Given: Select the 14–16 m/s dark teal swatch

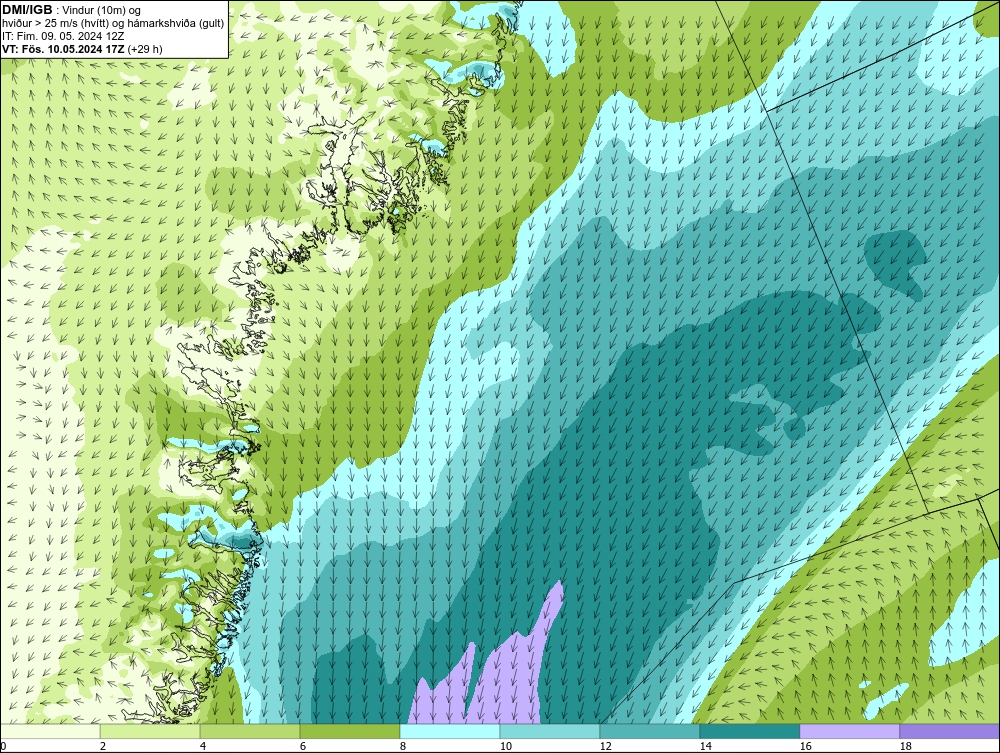Looking at the screenshot, I should [x=749, y=731].
